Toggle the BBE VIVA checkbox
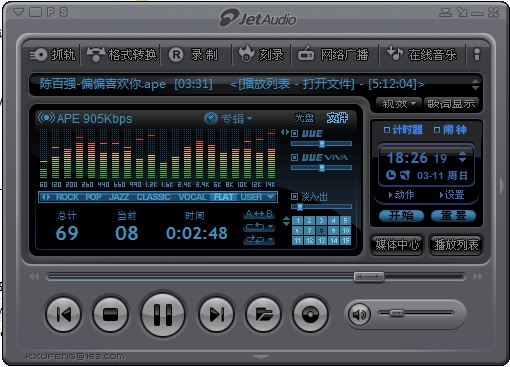This screenshot has height=367, width=510. (294, 157)
